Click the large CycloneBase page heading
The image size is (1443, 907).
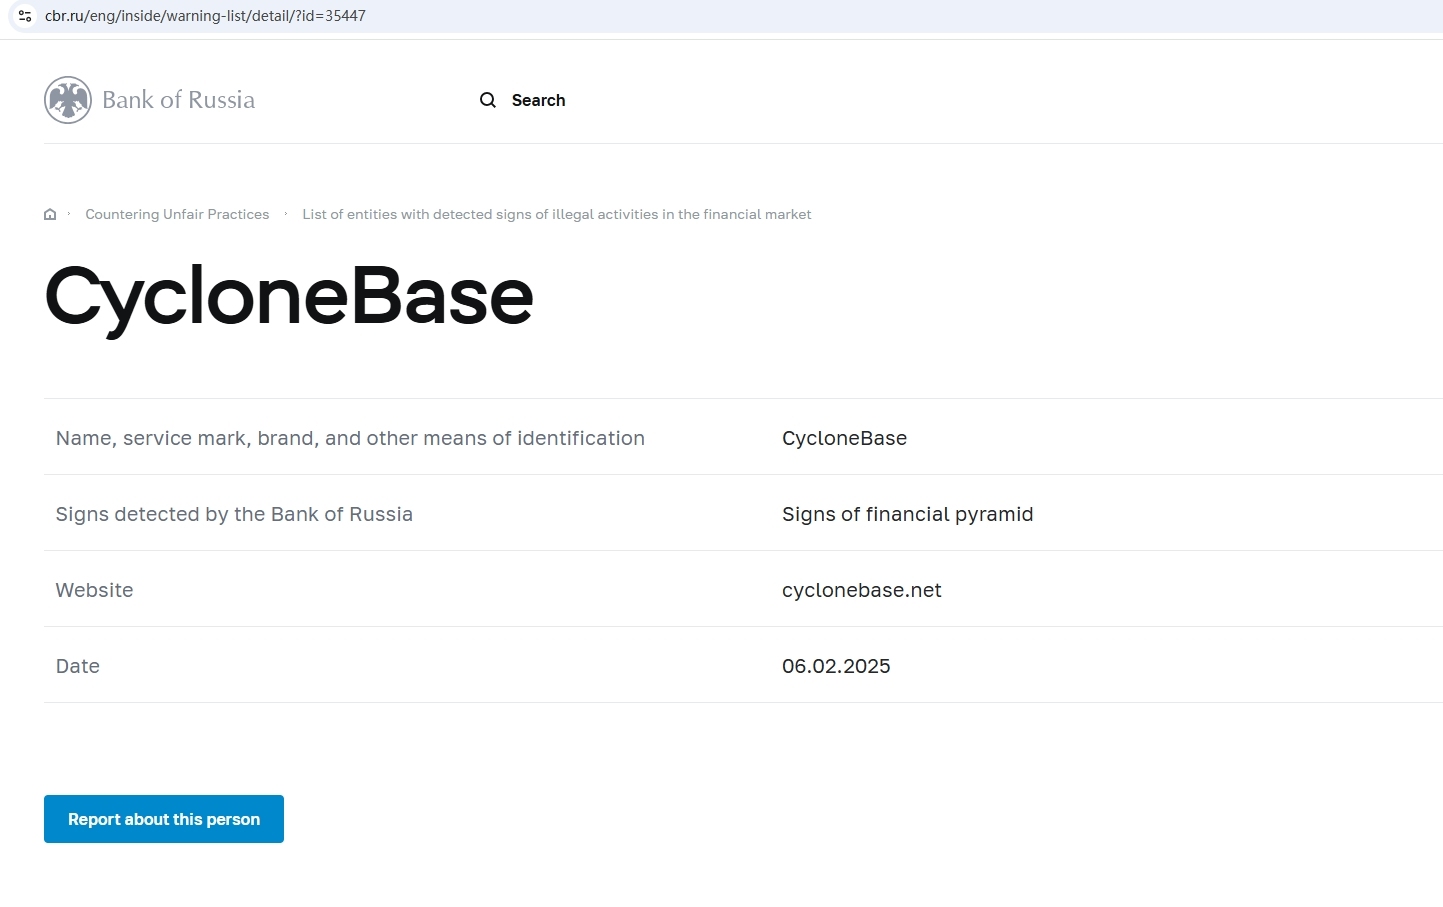click(x=289, y=297)
